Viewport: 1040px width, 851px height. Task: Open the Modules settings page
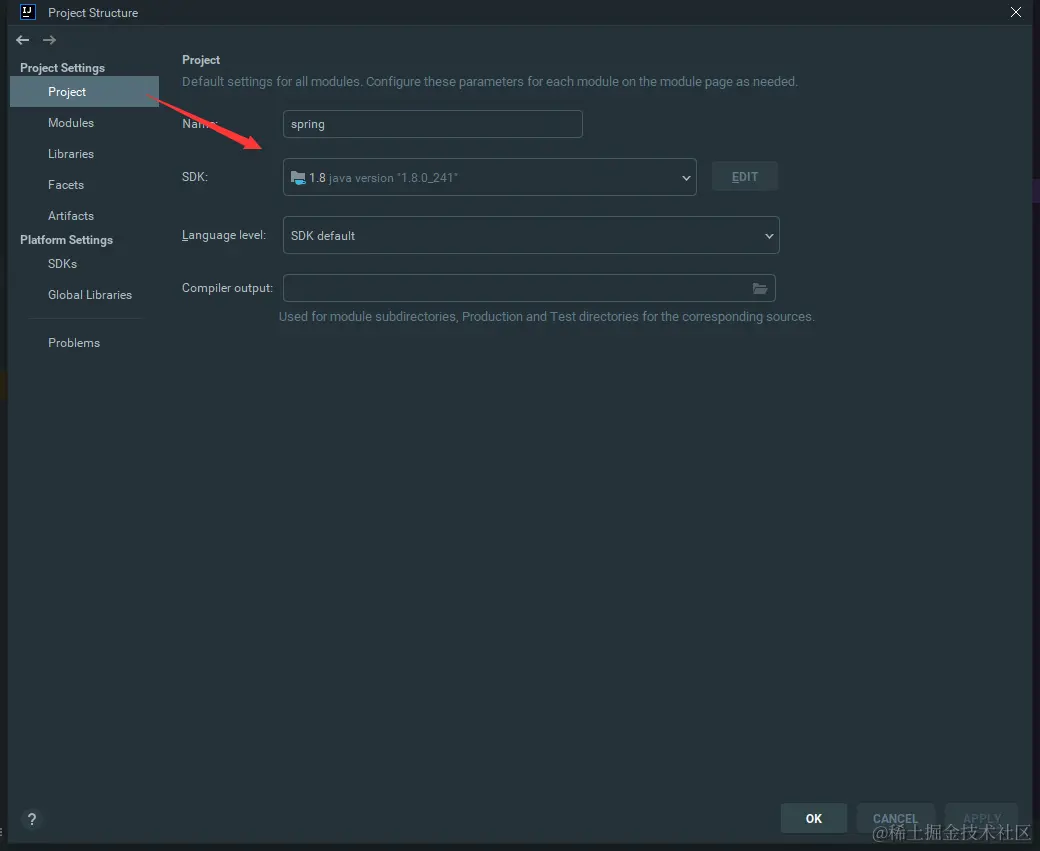(71, 123)
